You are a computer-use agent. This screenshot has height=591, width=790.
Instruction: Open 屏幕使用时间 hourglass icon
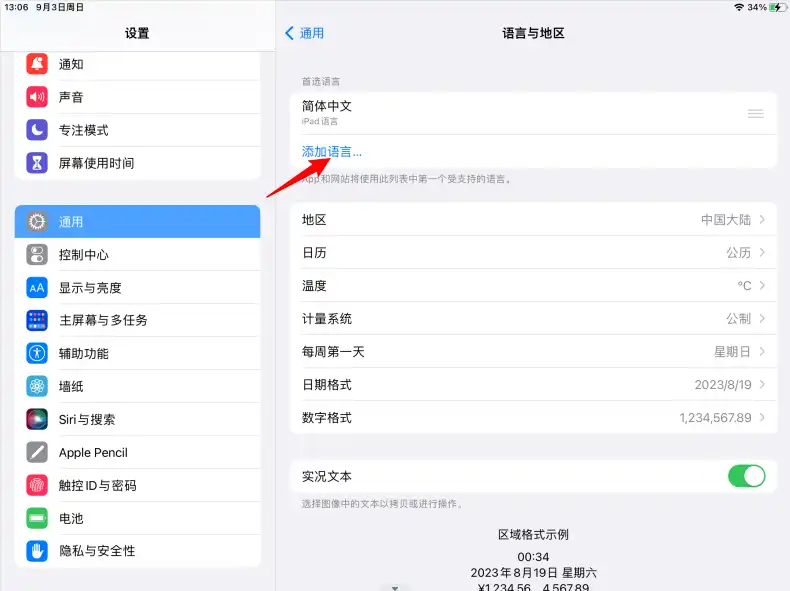point(37,163)
